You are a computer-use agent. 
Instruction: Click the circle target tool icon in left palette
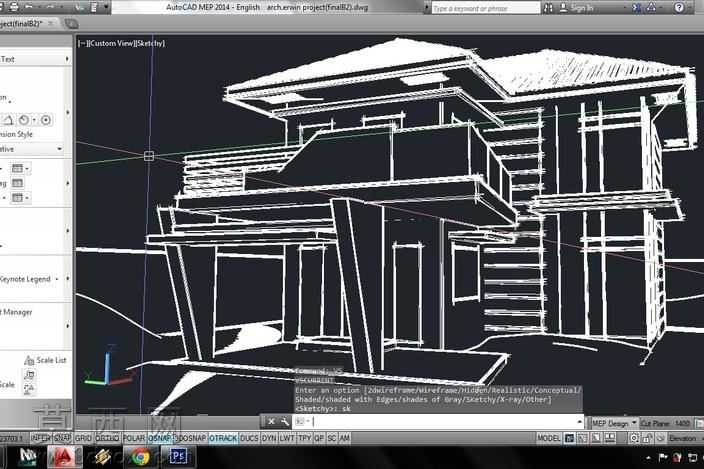tap(46, 120)
